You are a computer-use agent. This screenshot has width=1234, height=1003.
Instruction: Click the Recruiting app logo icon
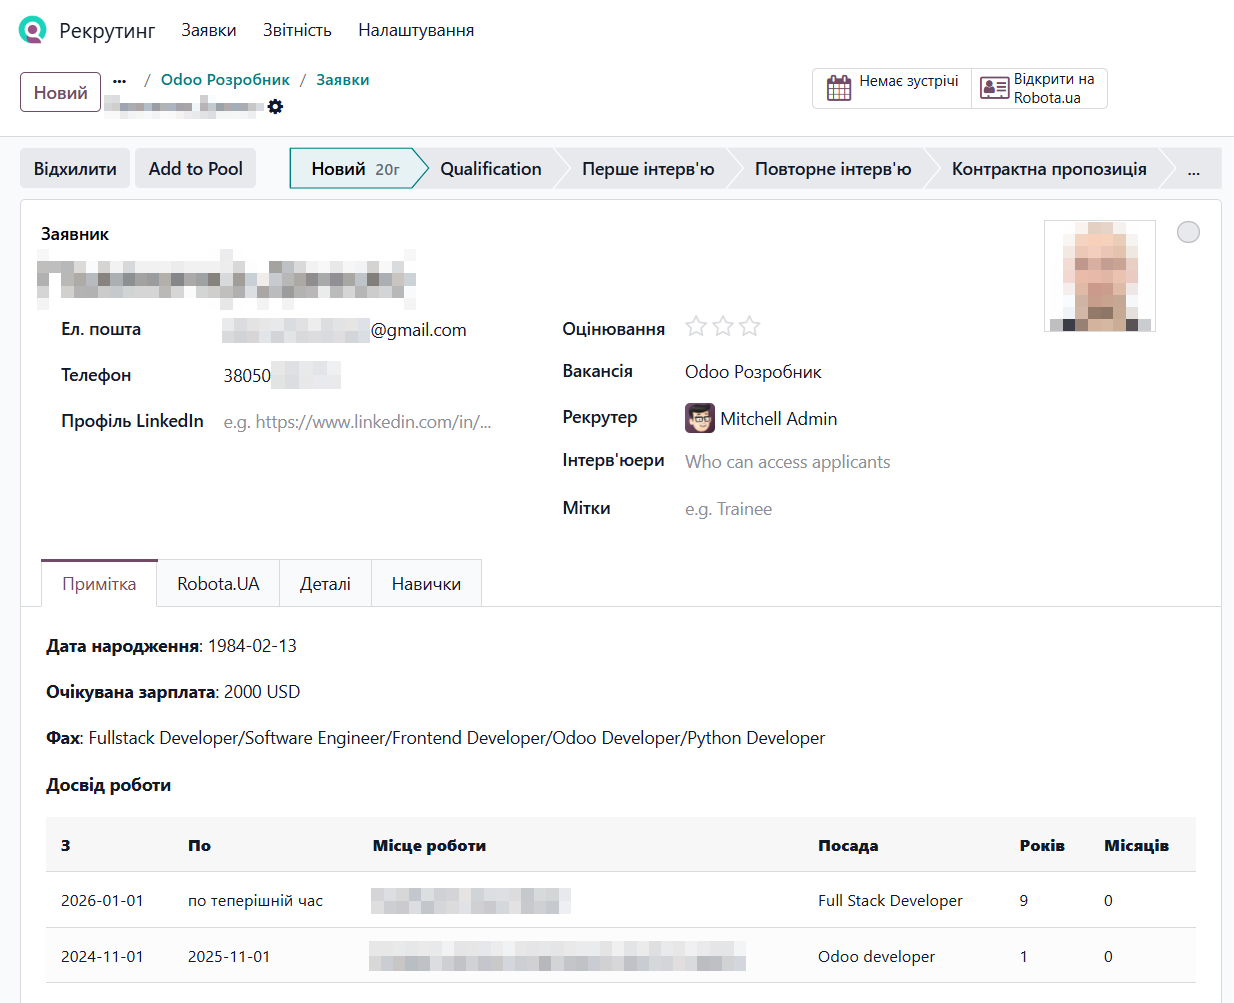(33, 30)
